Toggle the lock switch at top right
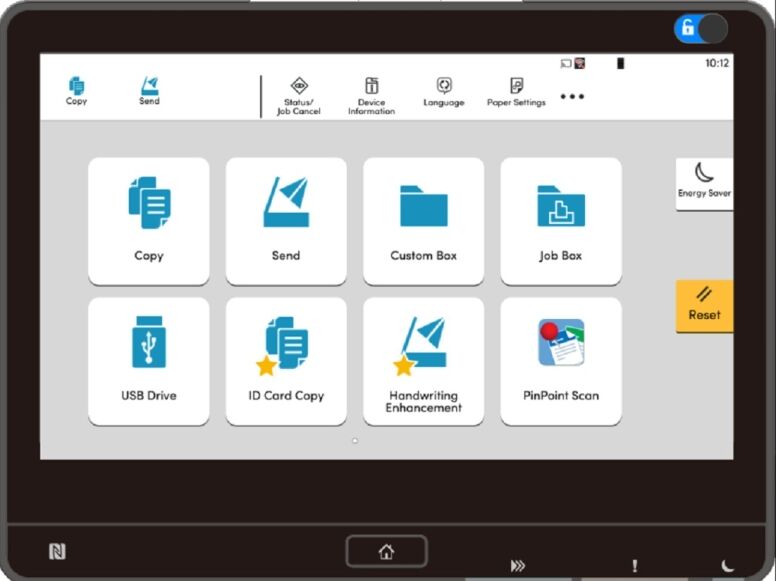This screenshot has width=776, height=581. click(700, 29)
